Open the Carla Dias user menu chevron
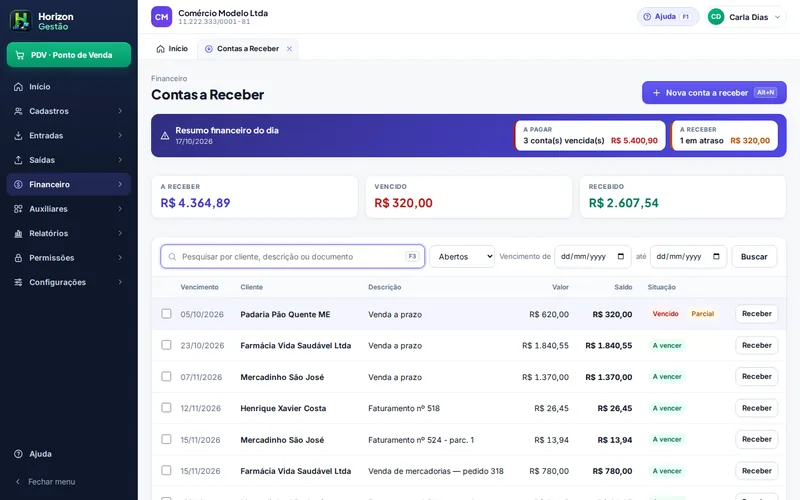This screenshot has height=500, width=800. (x=778, y=17)
